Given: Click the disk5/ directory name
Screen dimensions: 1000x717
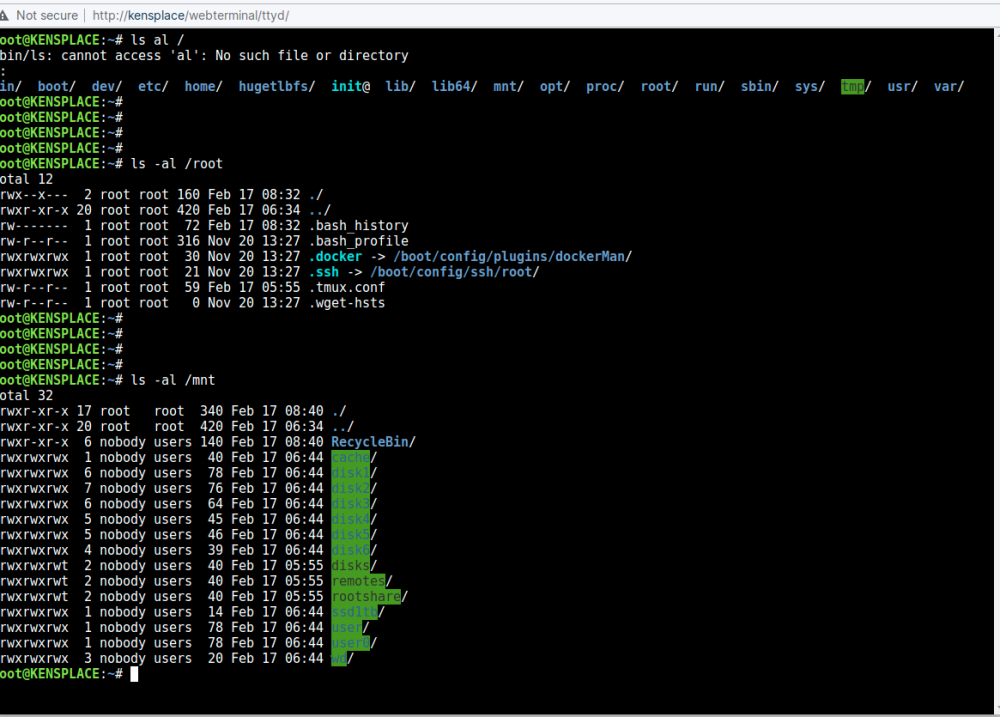Looking at the screenshot, I should 355,535.
